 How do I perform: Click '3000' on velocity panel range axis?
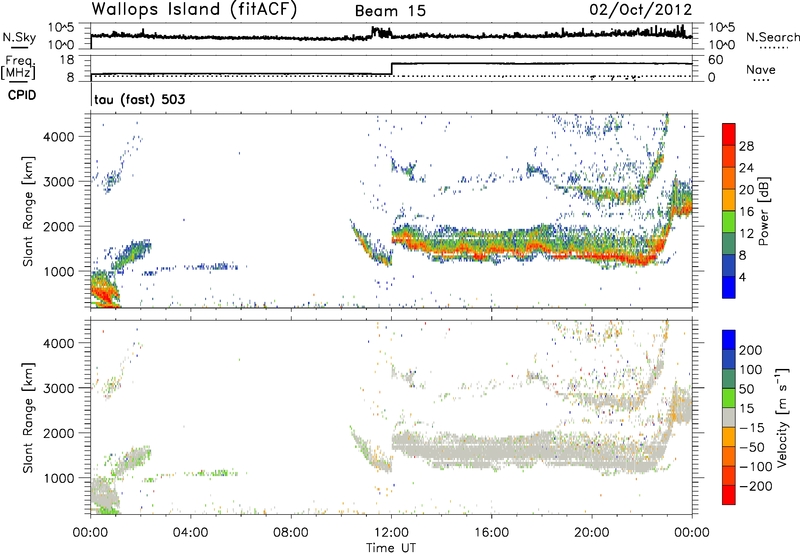pos(58,388)
